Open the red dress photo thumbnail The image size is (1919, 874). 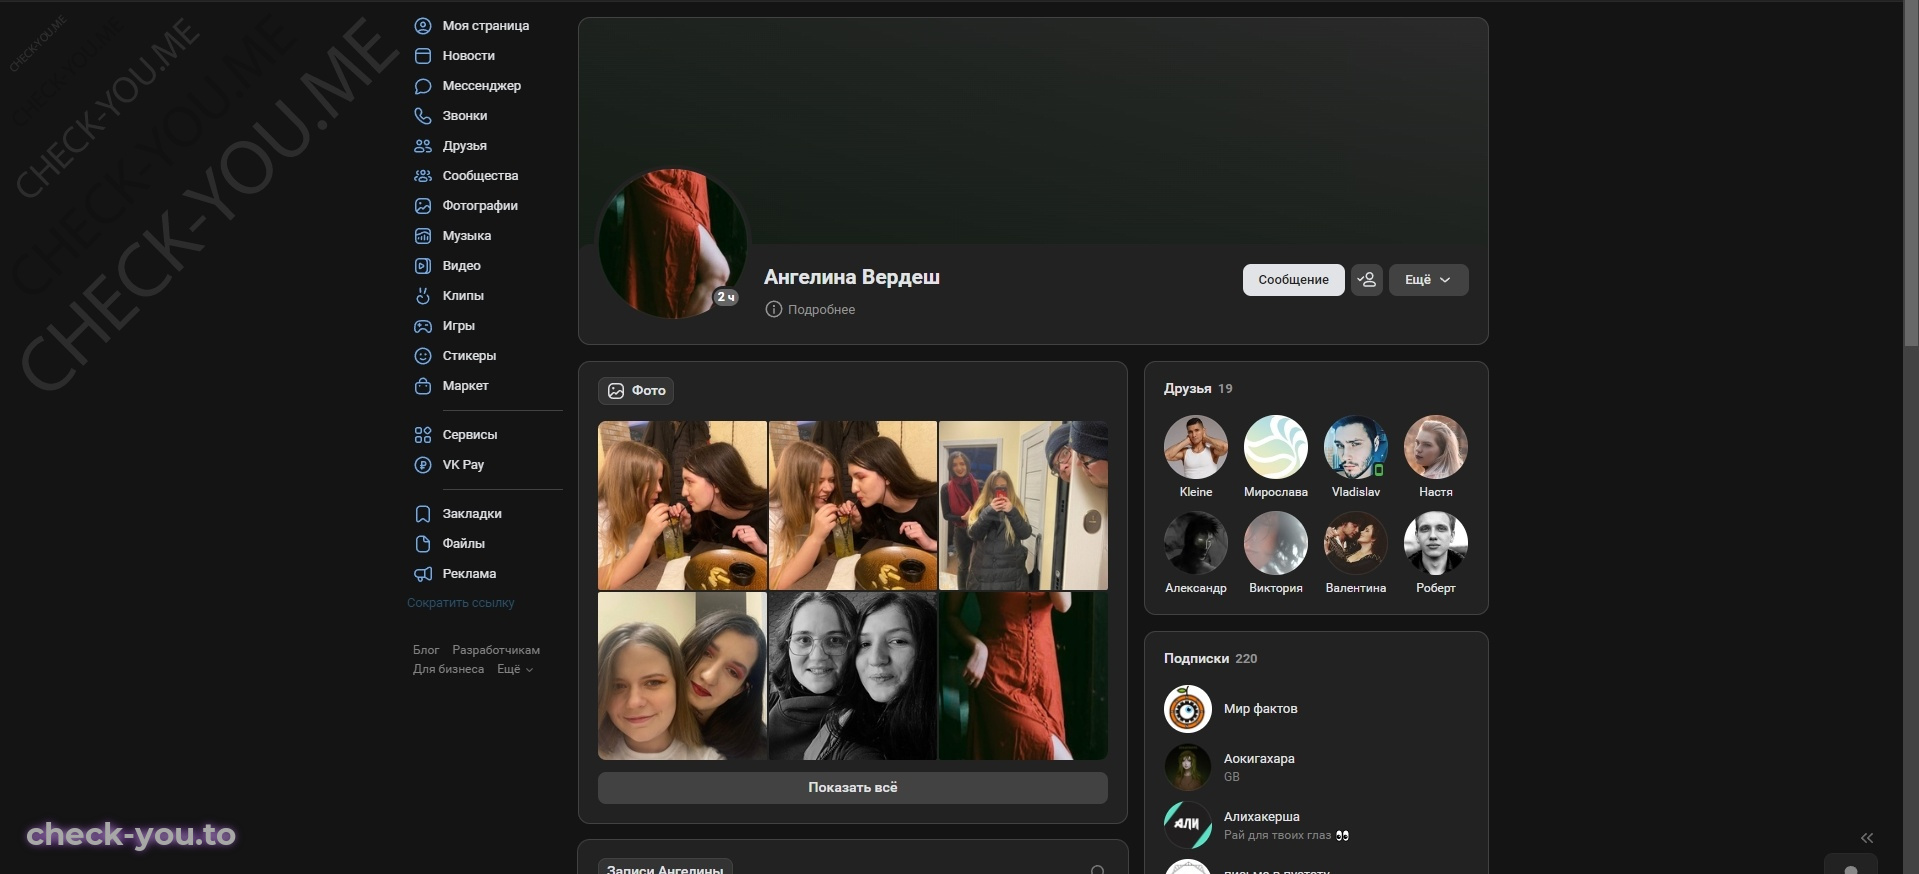(x=1023, y=676)
